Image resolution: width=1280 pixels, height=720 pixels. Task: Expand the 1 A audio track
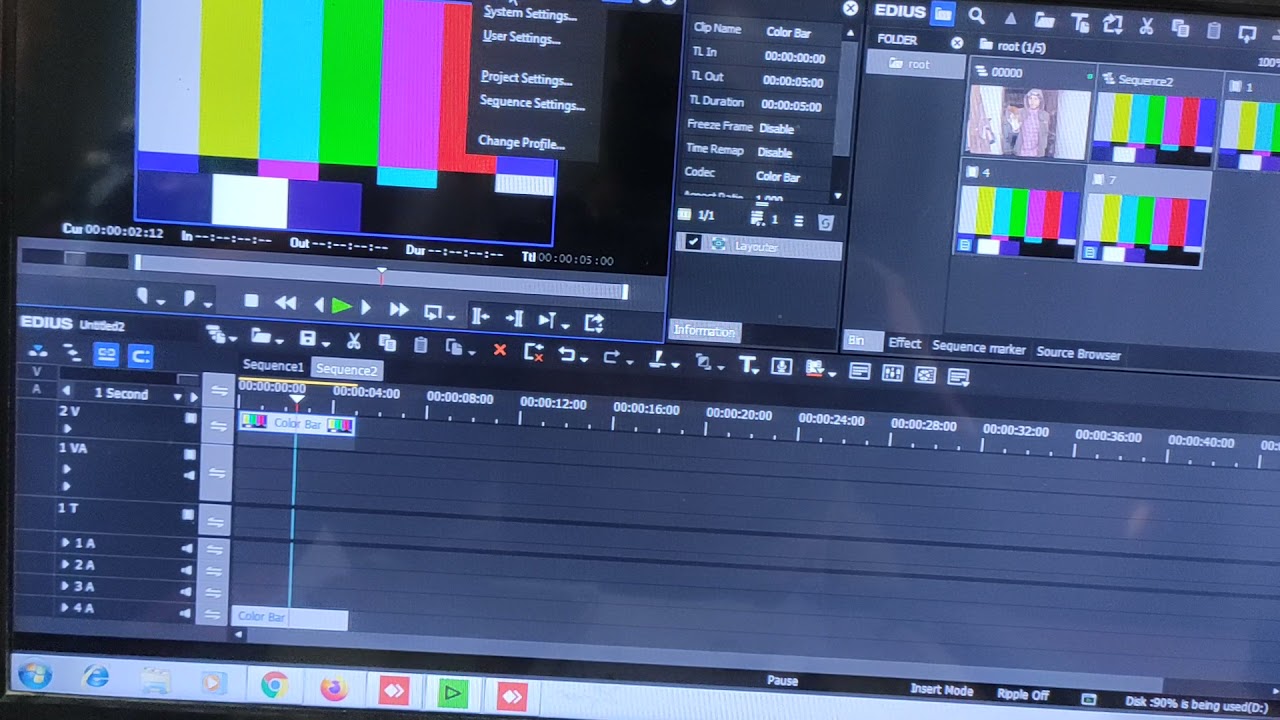click(66, 542)
